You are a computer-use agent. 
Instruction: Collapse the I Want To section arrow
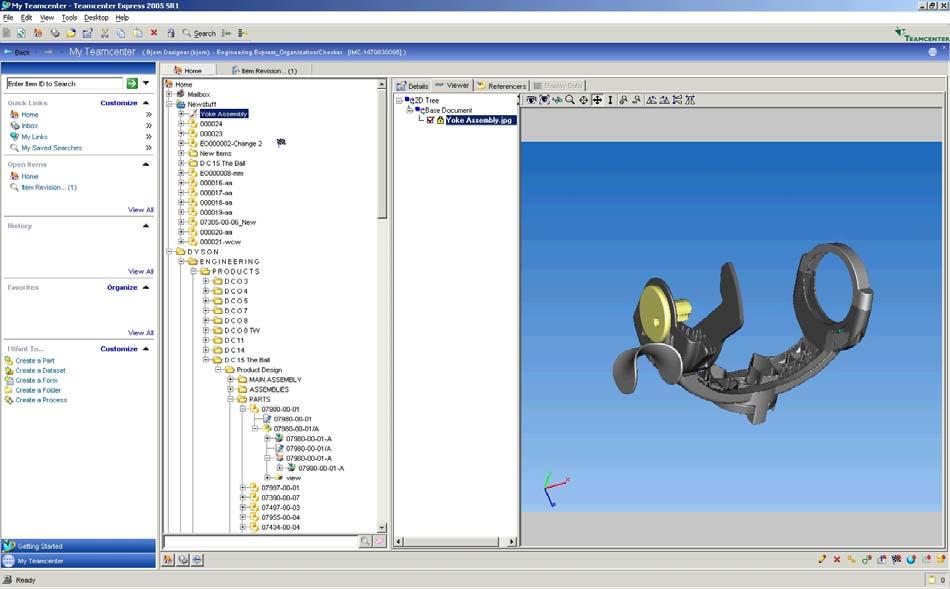click(146, 349)
